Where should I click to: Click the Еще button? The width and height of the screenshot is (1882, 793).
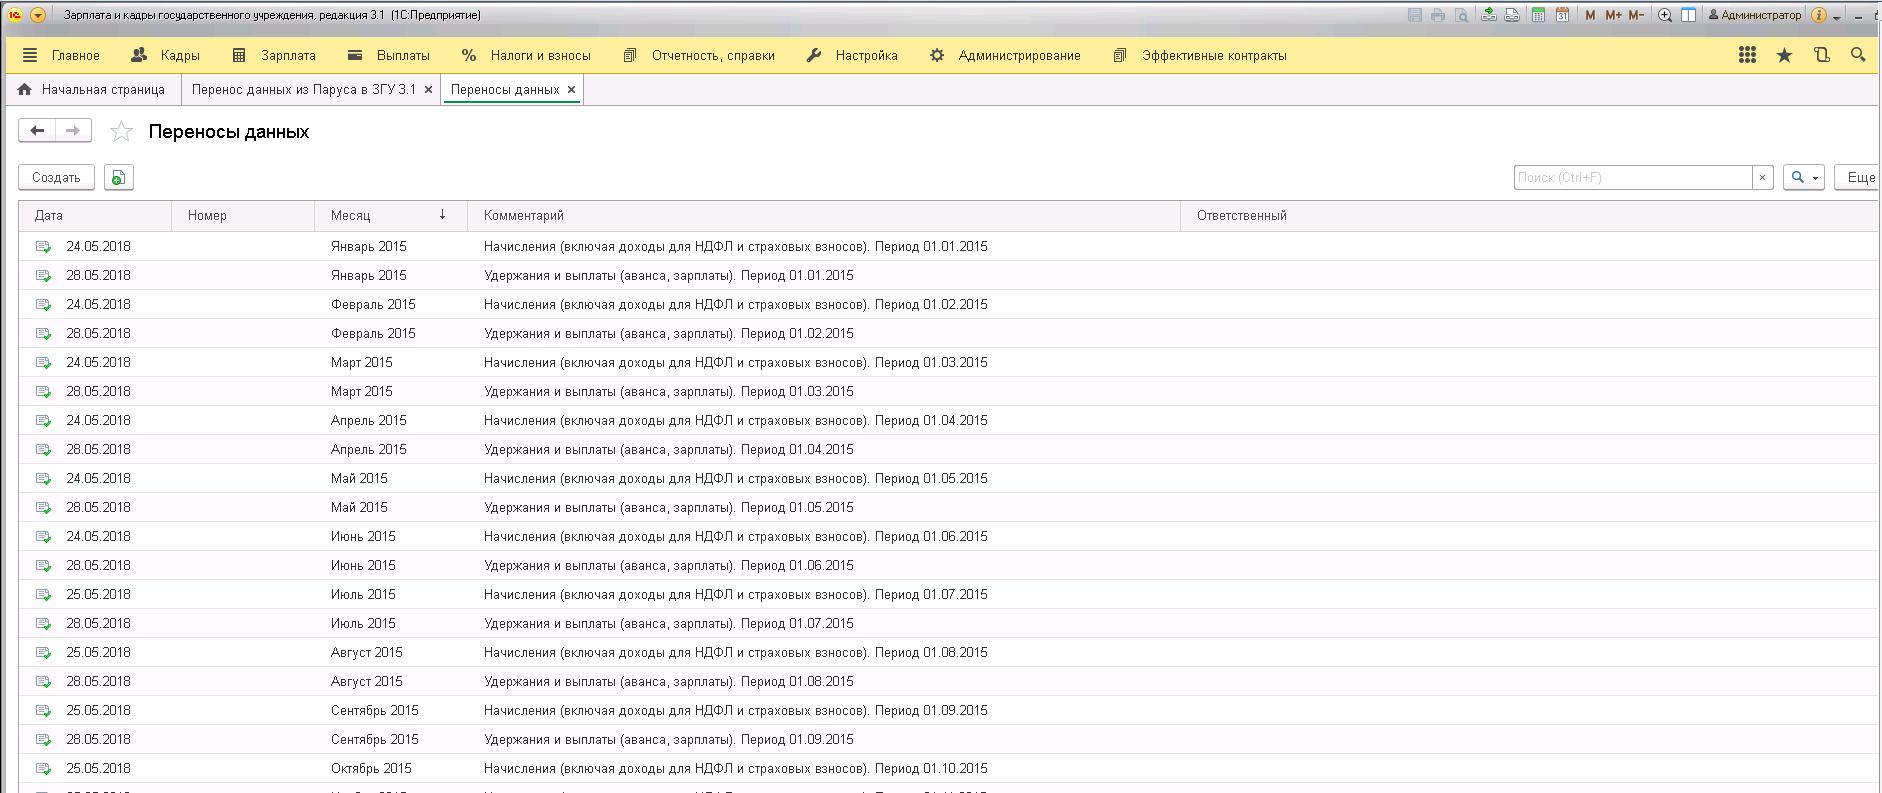(x=1860, y=177)
